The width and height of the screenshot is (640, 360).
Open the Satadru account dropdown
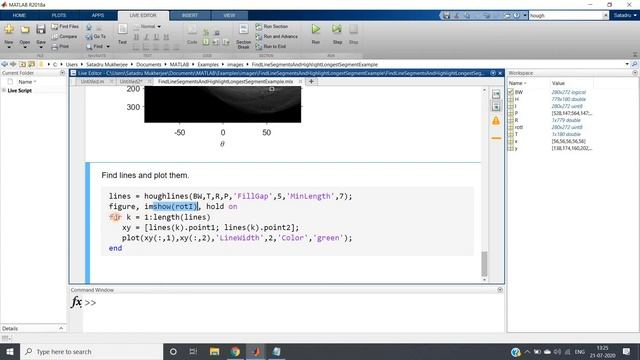[x=625, y=16]
